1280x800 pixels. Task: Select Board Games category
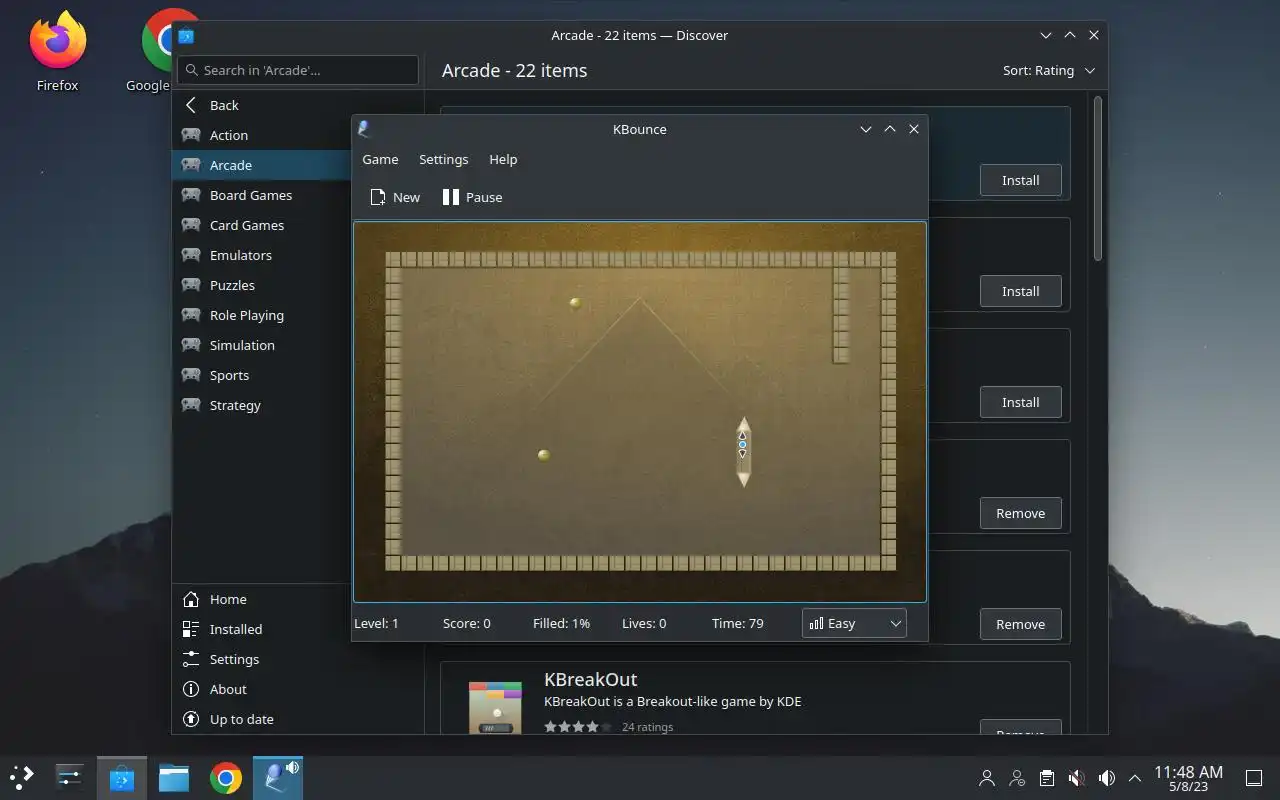click(263, 195)
